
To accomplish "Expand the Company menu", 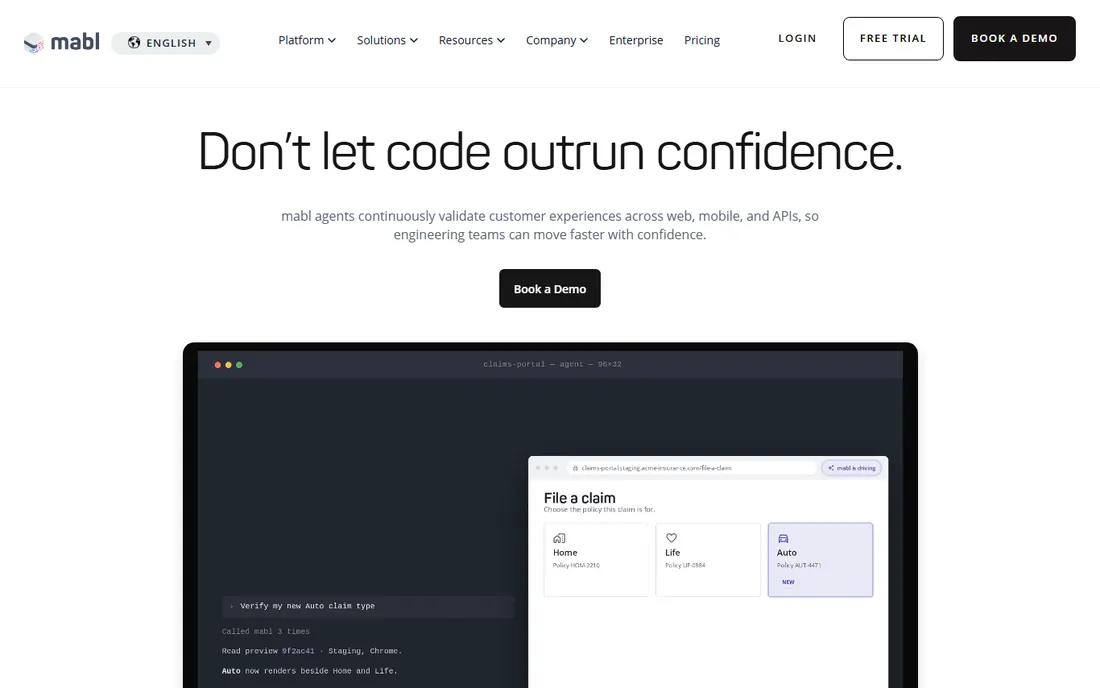I will [557, 40].
